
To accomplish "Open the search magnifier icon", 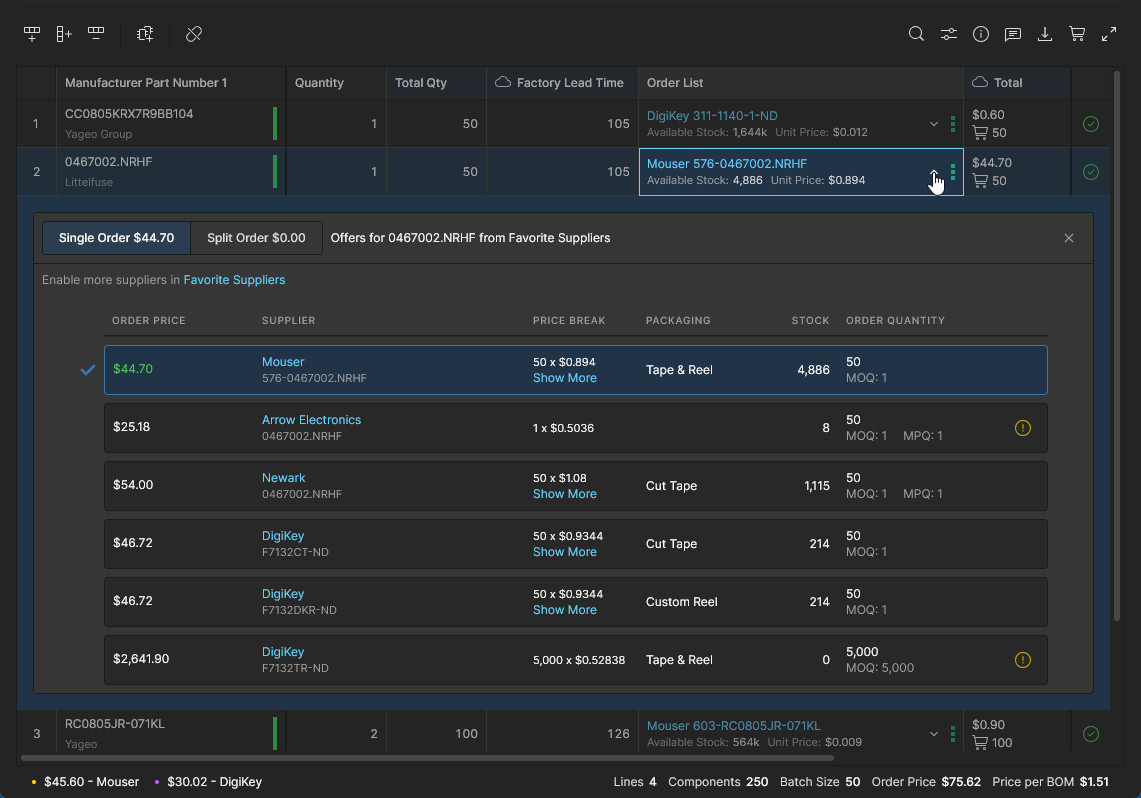I will point(916,34).
